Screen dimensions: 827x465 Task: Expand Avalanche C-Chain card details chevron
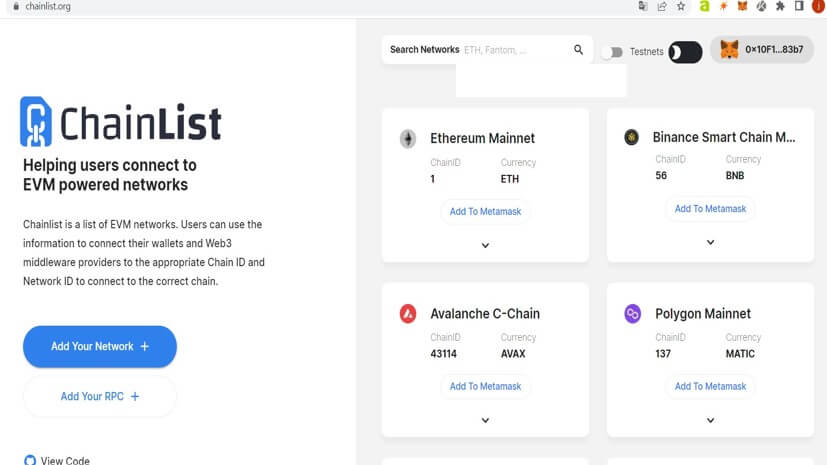(x=485, y=420)
